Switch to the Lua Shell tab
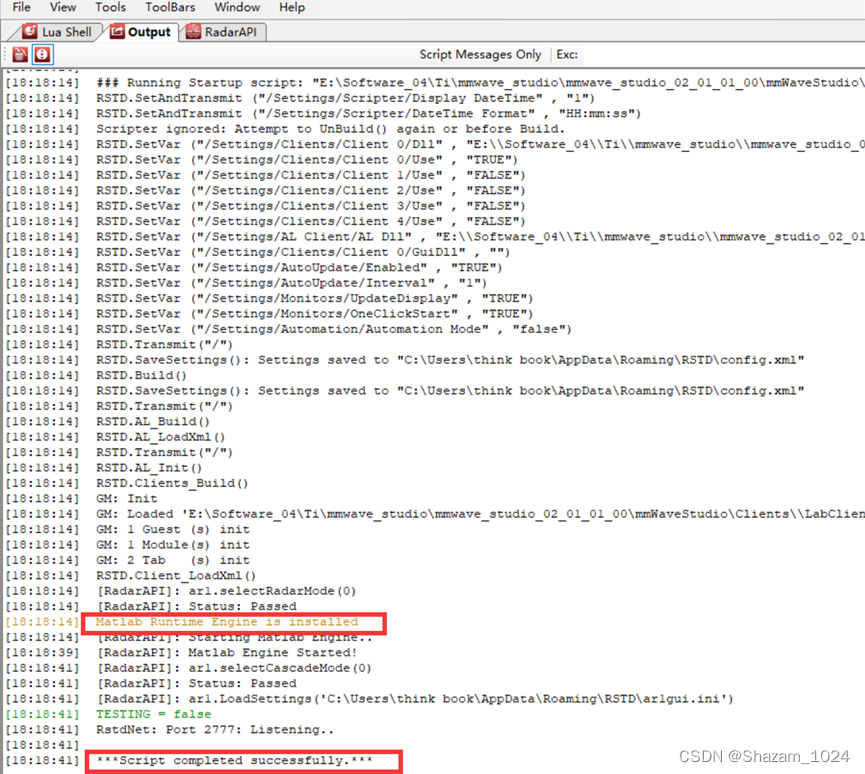This screenshot has height=774, width=865. [x=57, y=32]
